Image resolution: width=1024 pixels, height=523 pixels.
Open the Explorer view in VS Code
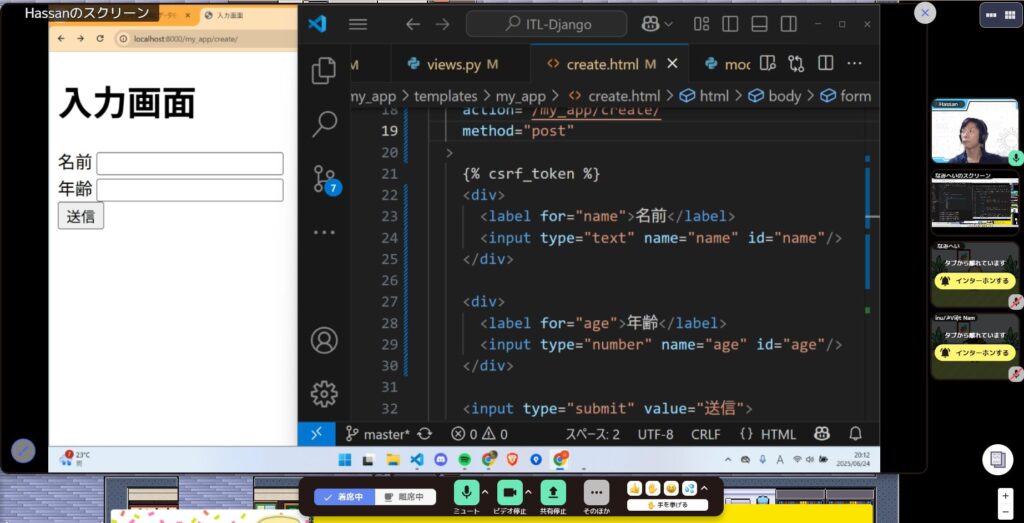point(324,71)
